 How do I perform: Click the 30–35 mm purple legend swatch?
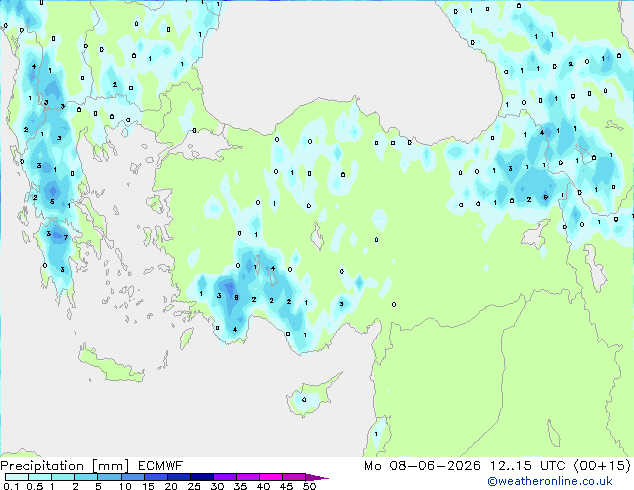pos(224,477)
